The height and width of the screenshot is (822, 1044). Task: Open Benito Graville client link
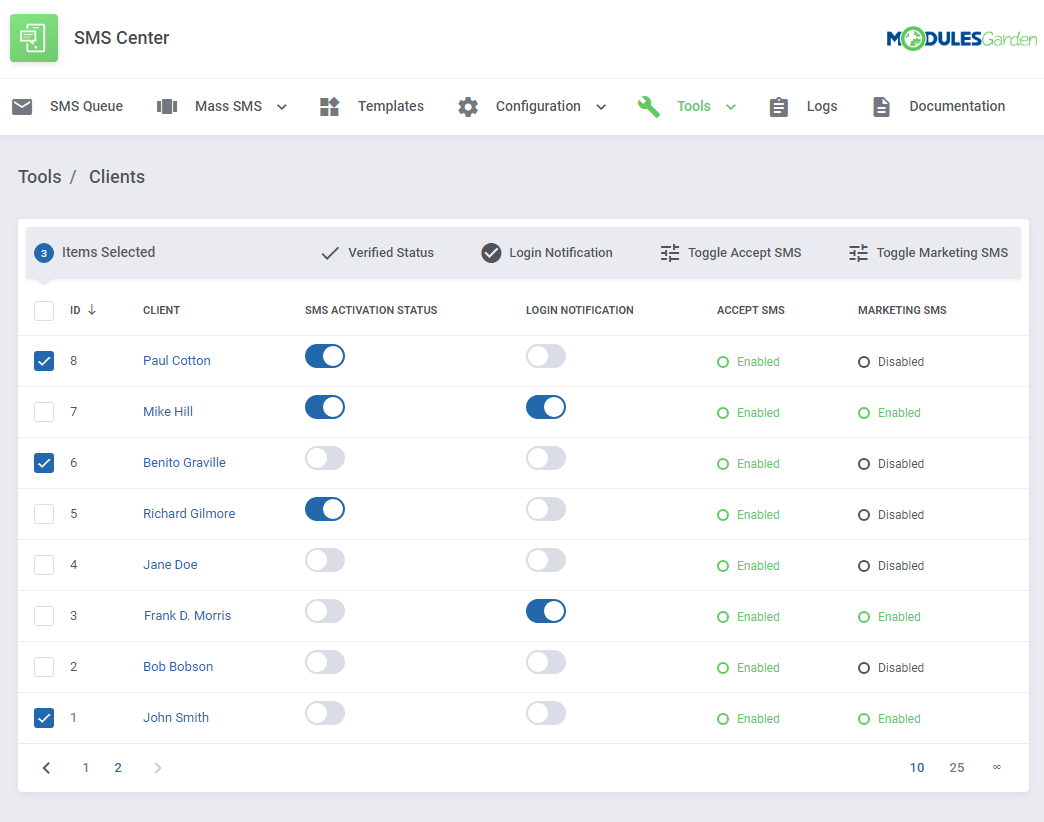(184, 463)
